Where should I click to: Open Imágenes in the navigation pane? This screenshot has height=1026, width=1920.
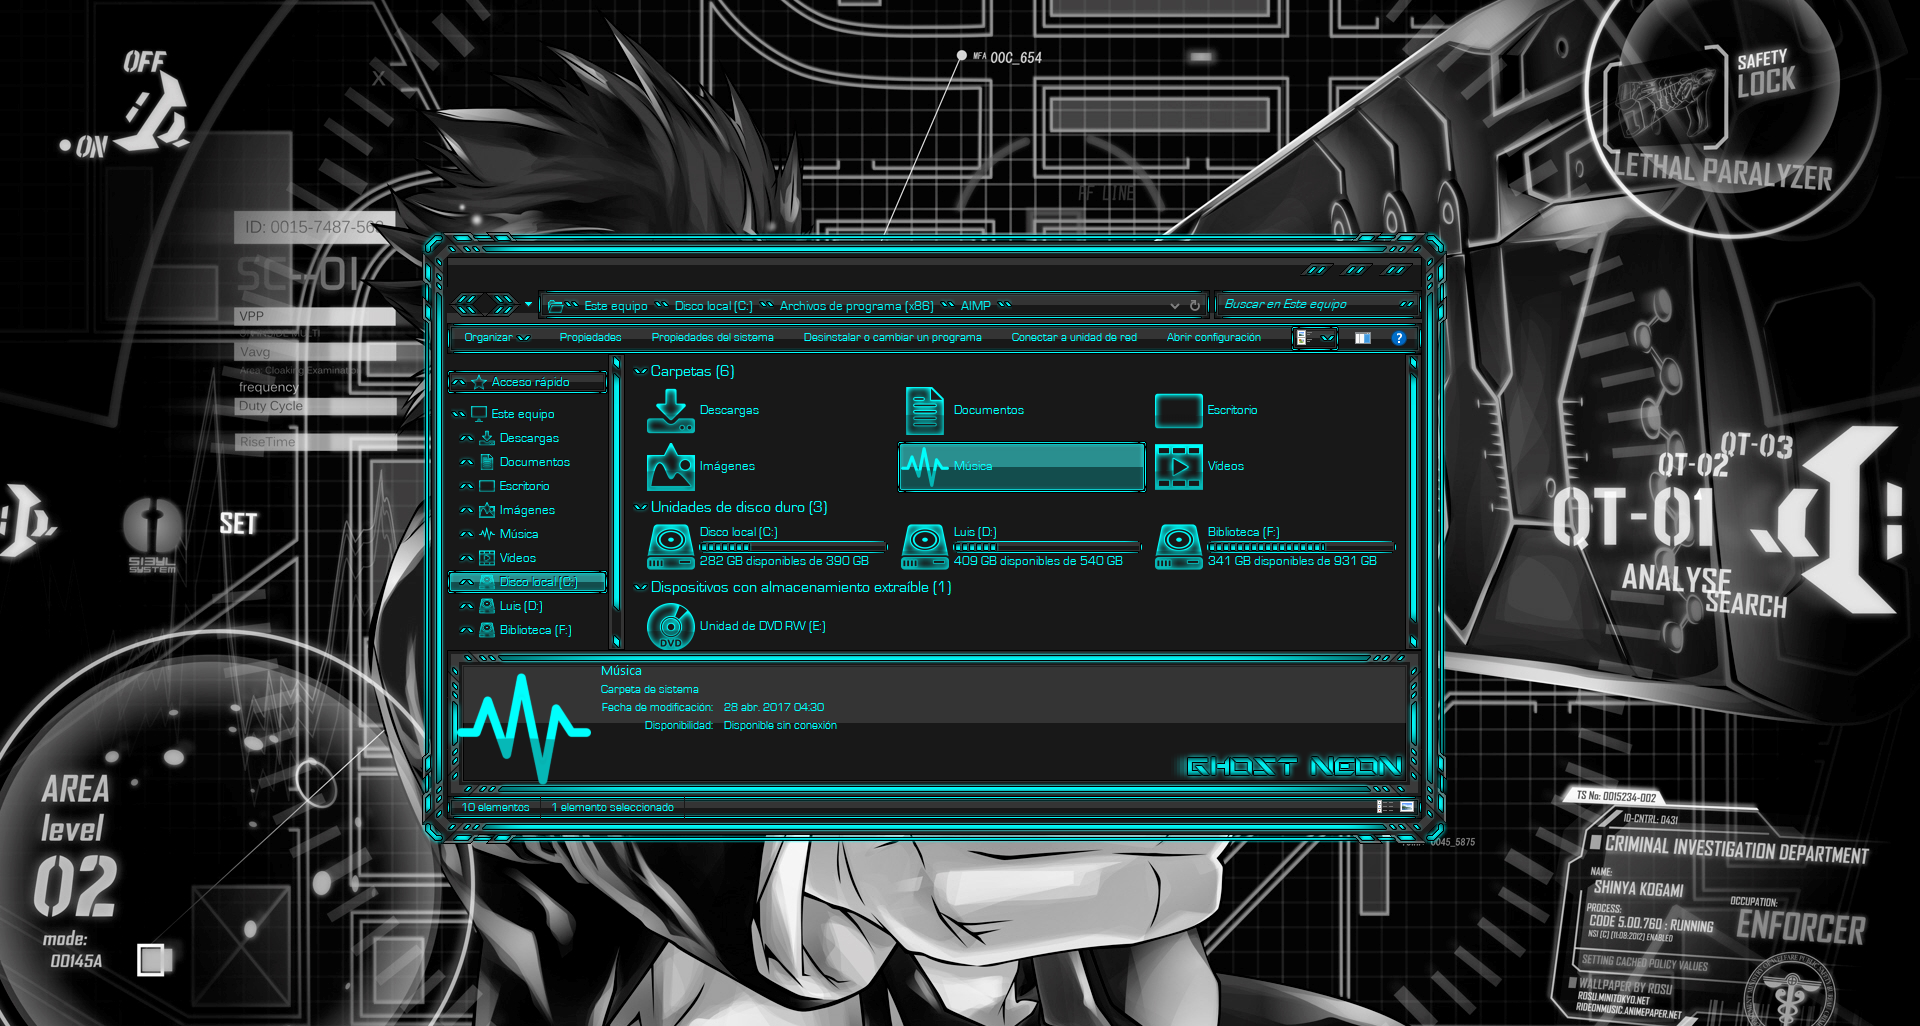(527, 510)
